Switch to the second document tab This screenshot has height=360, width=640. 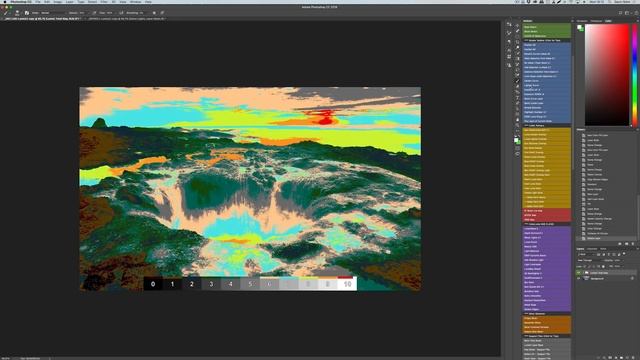127,18
